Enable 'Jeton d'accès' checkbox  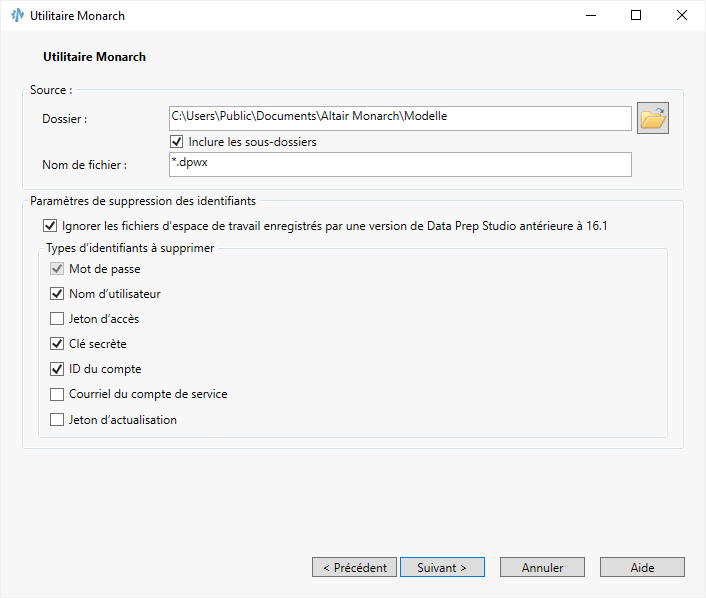tap(57, 319)
